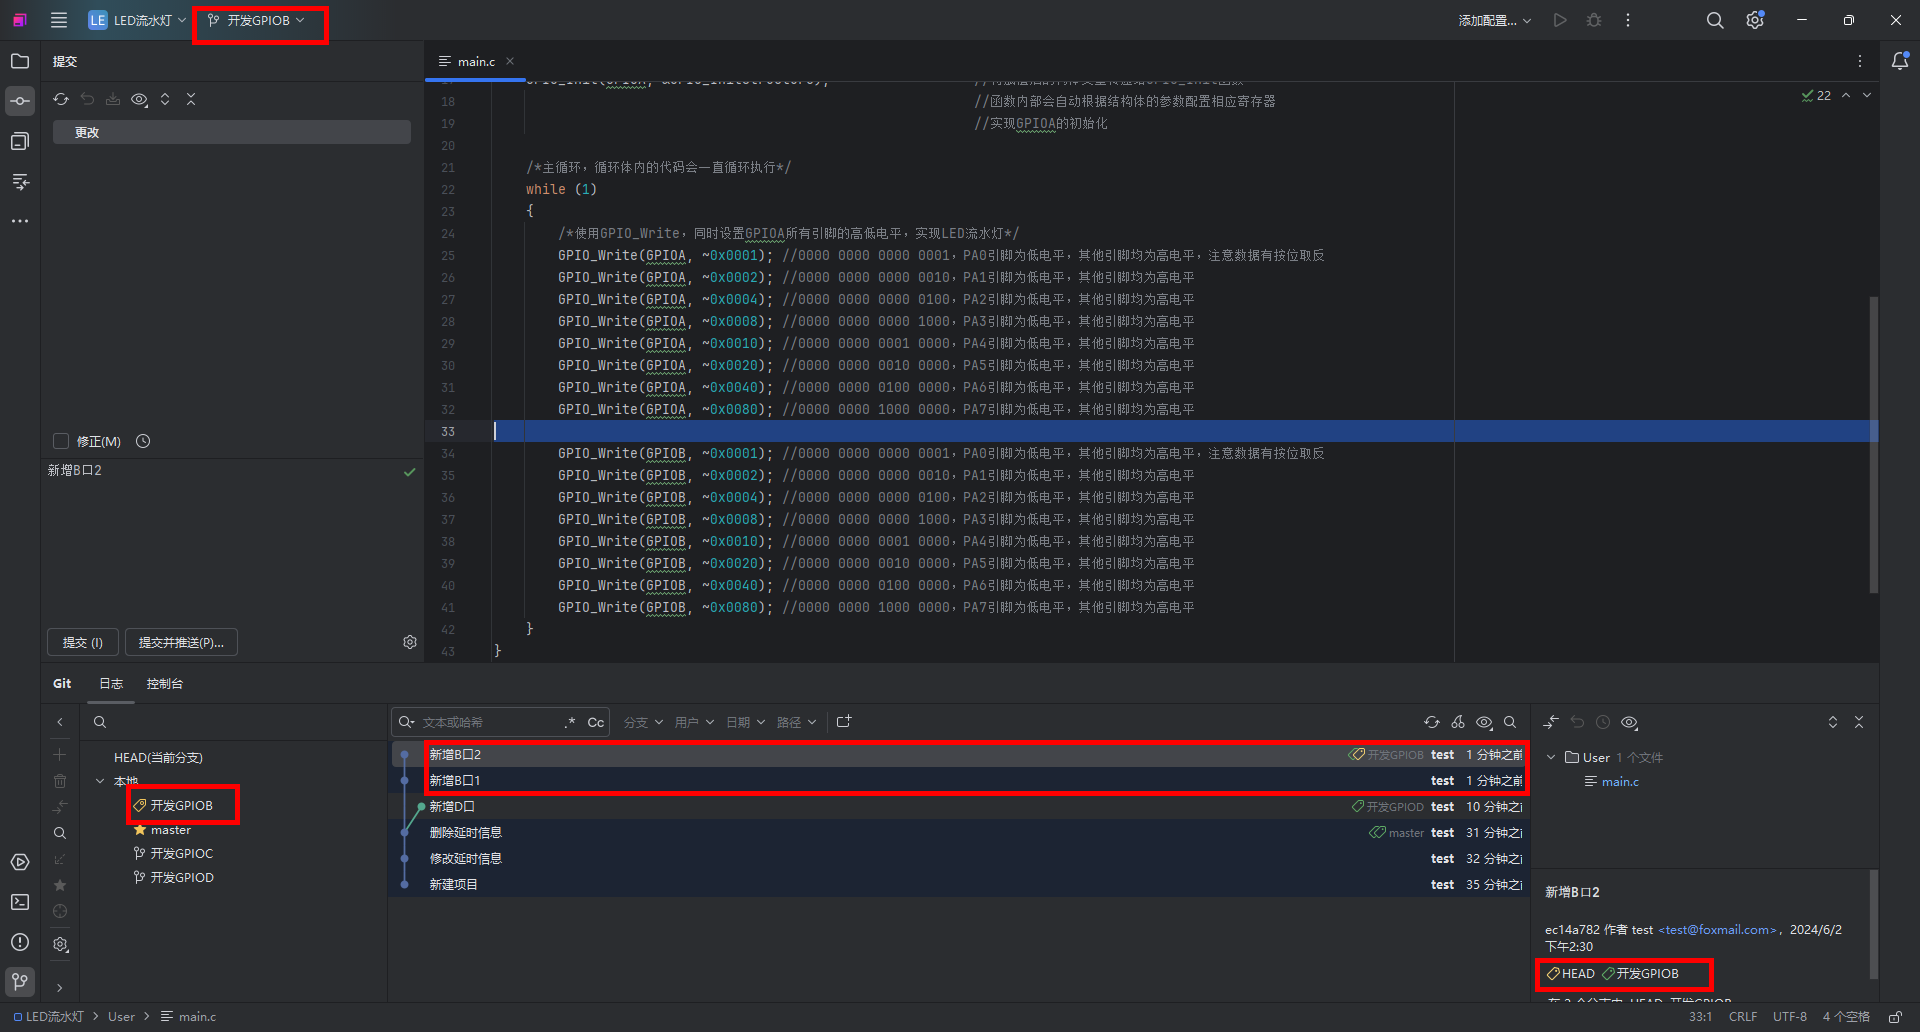Open commit settings gear icon
Screen dimensions: 1920x1032
coord(410,642)
